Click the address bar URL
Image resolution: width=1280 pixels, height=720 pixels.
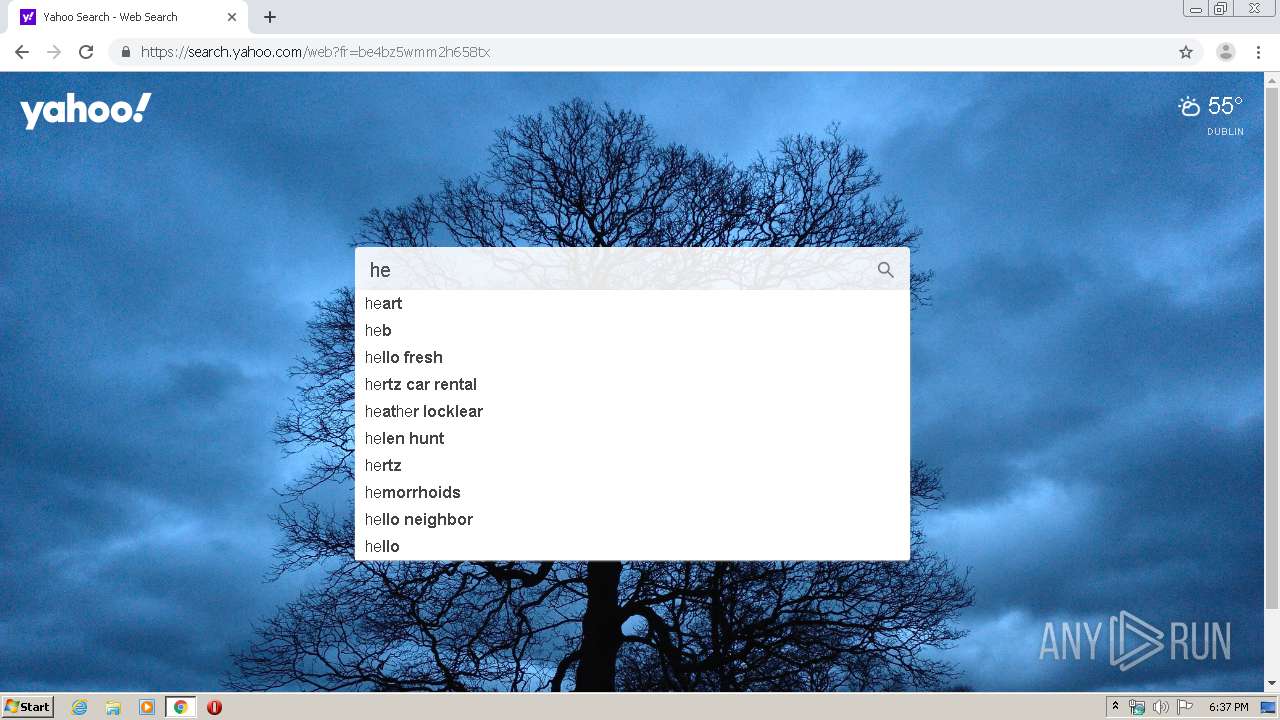click(x=315, y=52)
